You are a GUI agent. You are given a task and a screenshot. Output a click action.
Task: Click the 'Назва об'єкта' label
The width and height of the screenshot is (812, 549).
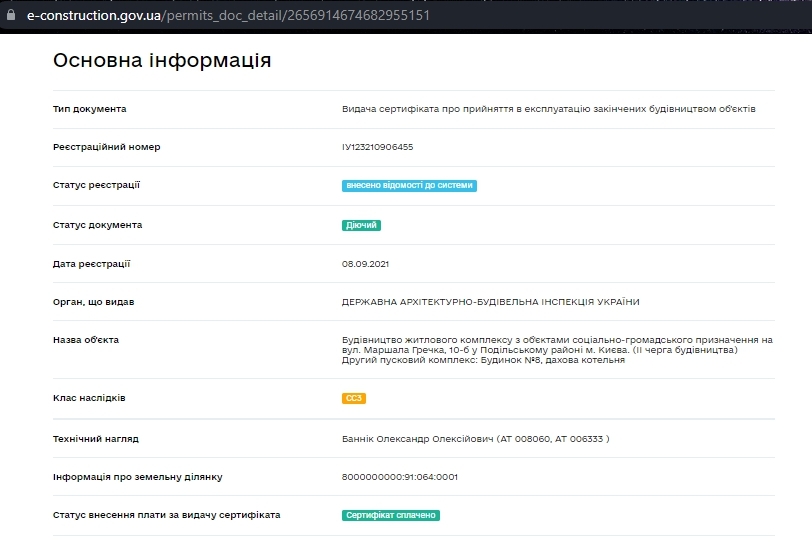86,340
